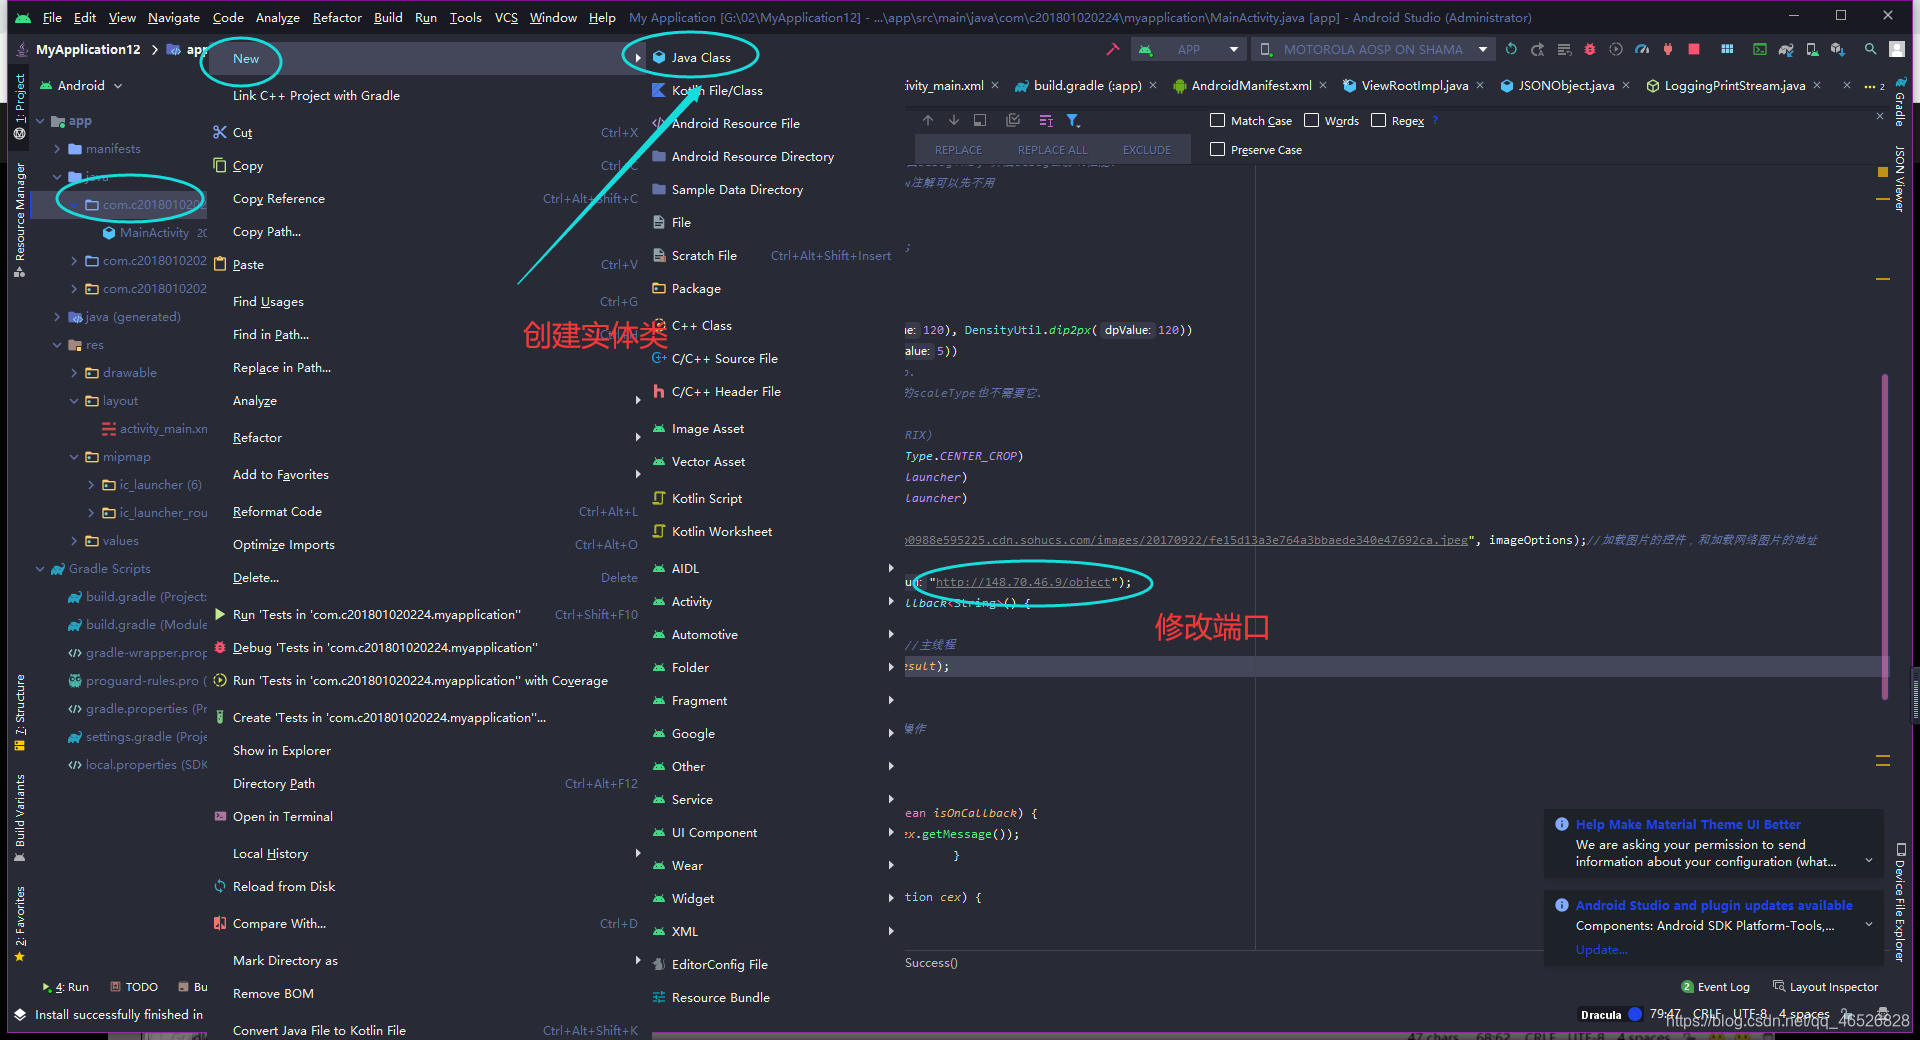Switch to AndroidManifest.xml editor tab
This screenshot has width=1920, height=1040.
1251,86
